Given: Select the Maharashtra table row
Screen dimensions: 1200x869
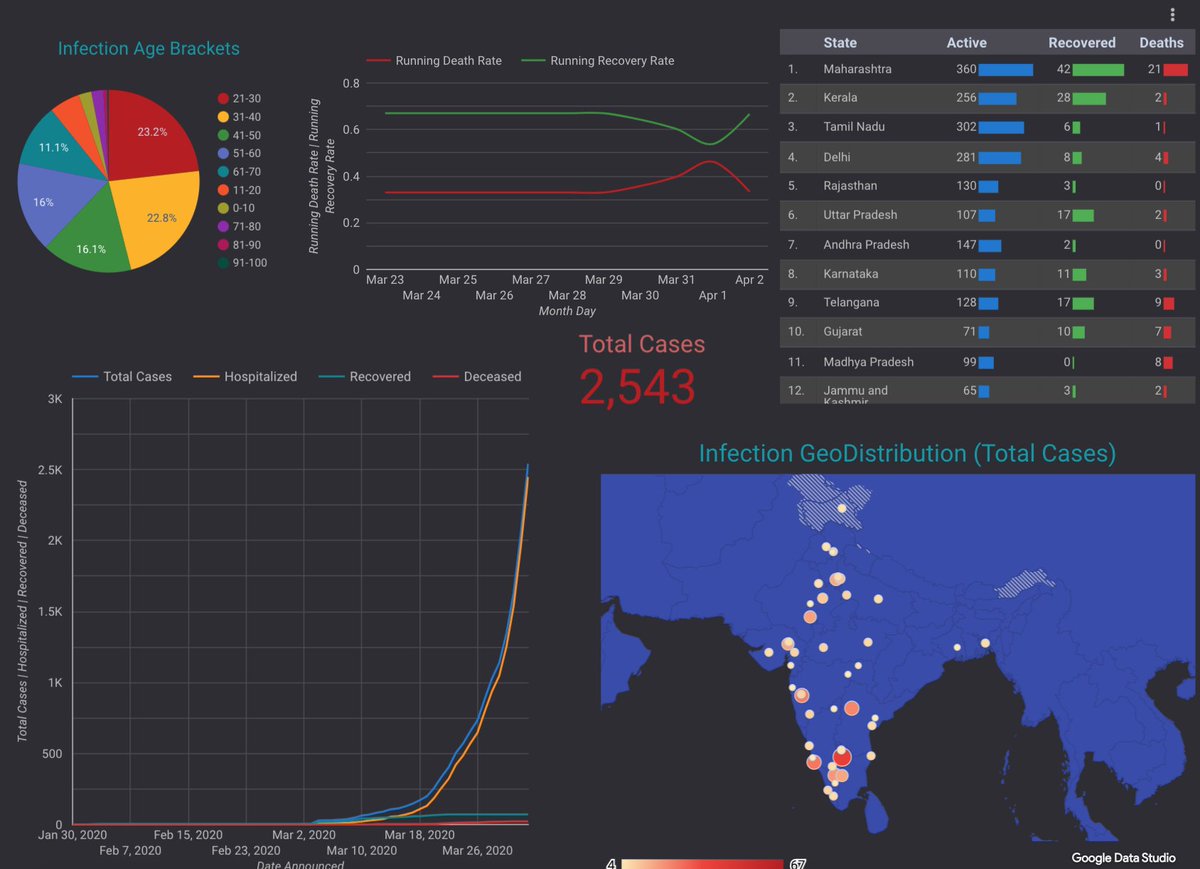Looking at the screenshot, I should [x=987, y=69].
